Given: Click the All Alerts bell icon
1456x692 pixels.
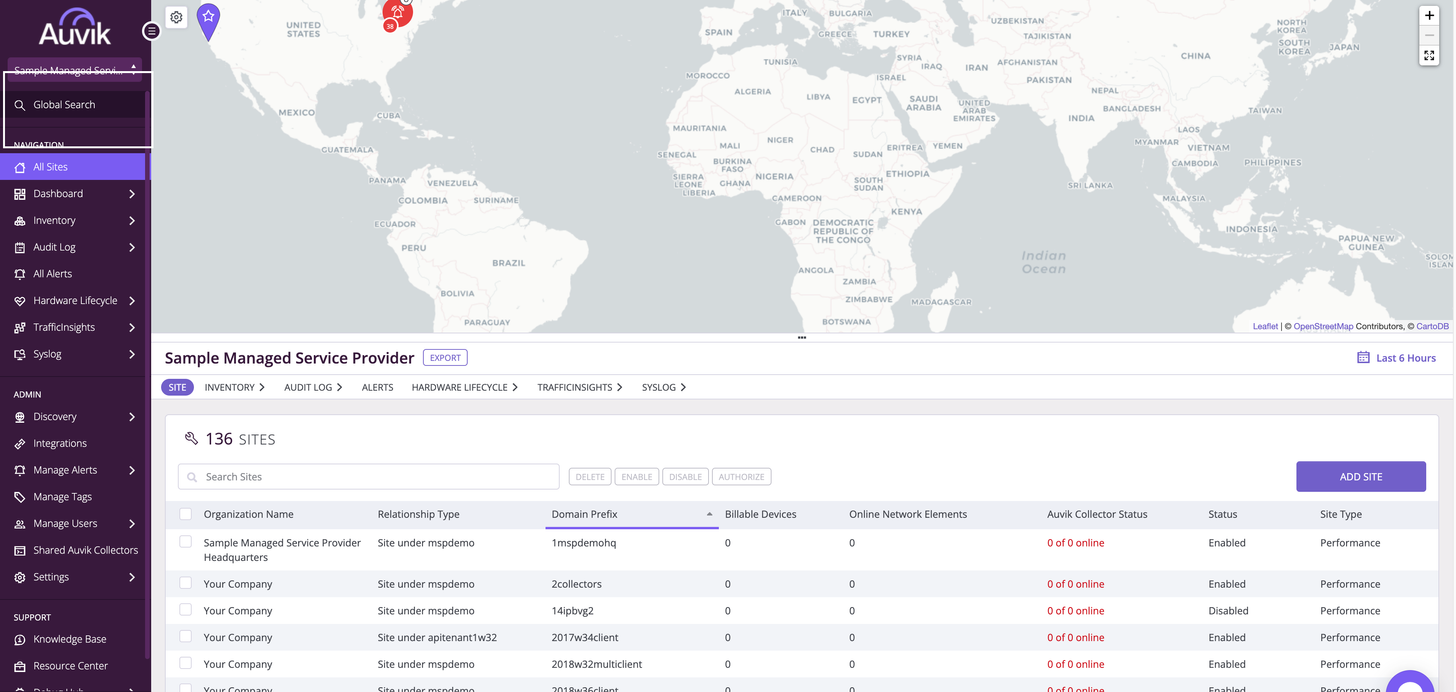Looking at the screenshot, I should [19, 274].
